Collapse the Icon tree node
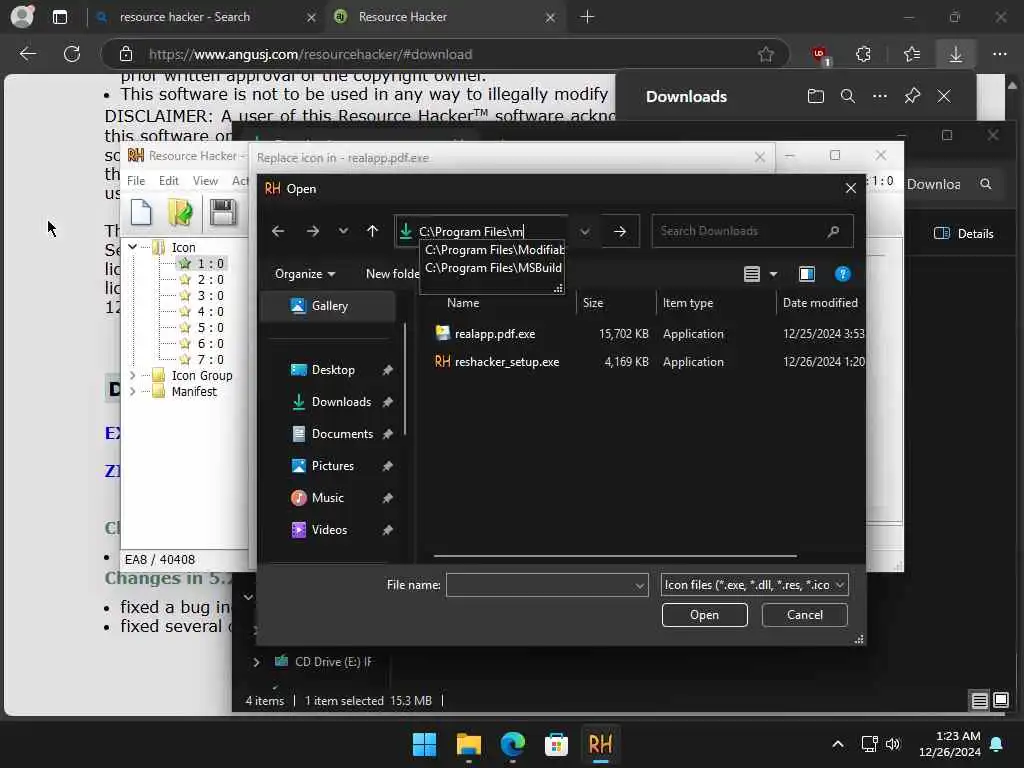1024x768 pixels. pyautogui.click(x=133, y=247)
